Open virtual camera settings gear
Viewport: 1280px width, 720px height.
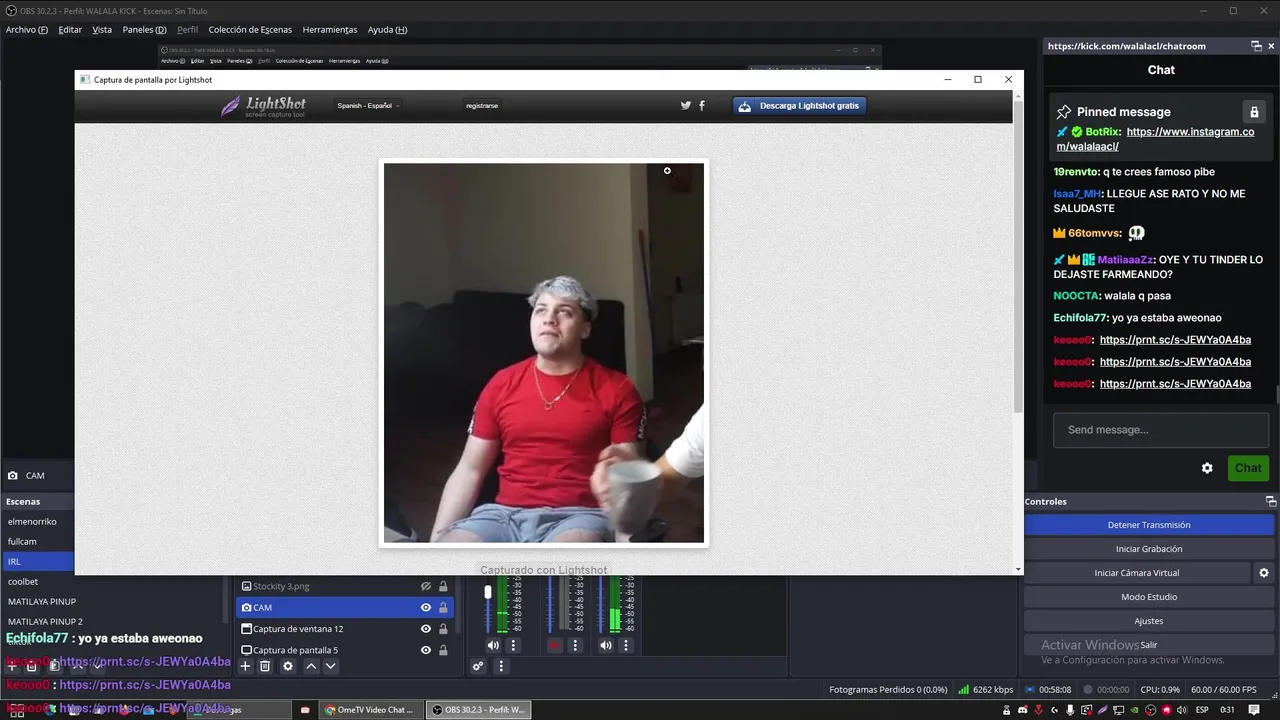(1264, 573)
